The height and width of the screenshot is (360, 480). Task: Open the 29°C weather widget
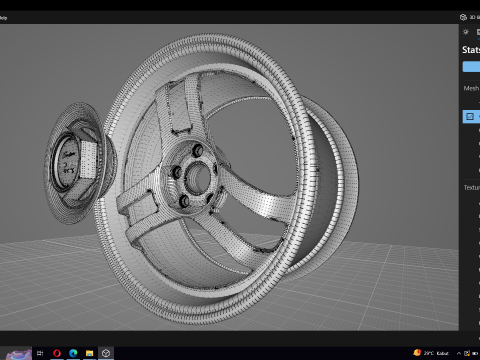(x=431, y=353)
